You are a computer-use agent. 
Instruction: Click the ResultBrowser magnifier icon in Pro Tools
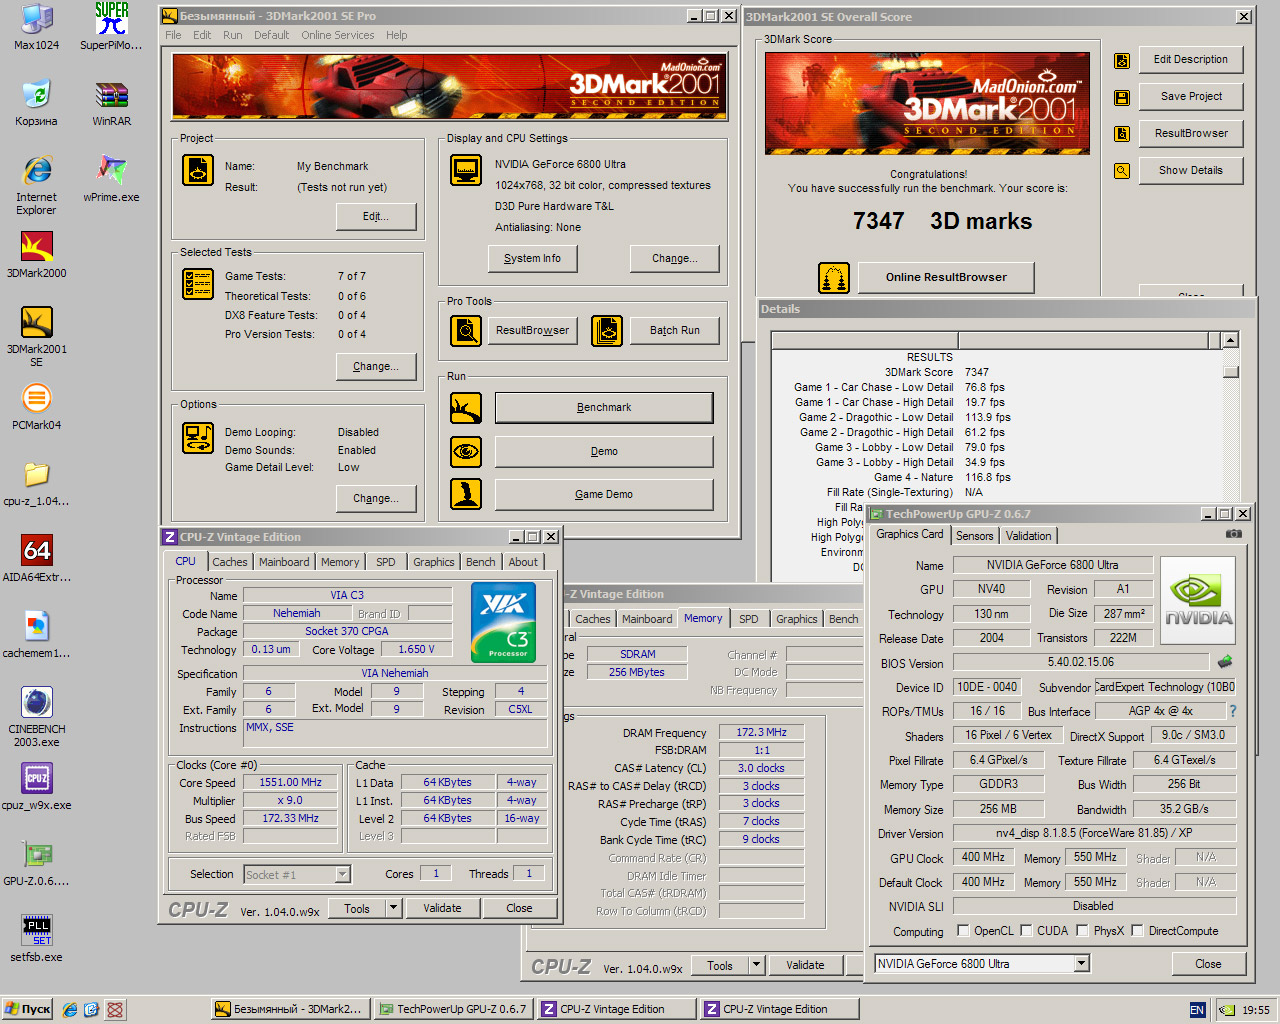466,330
